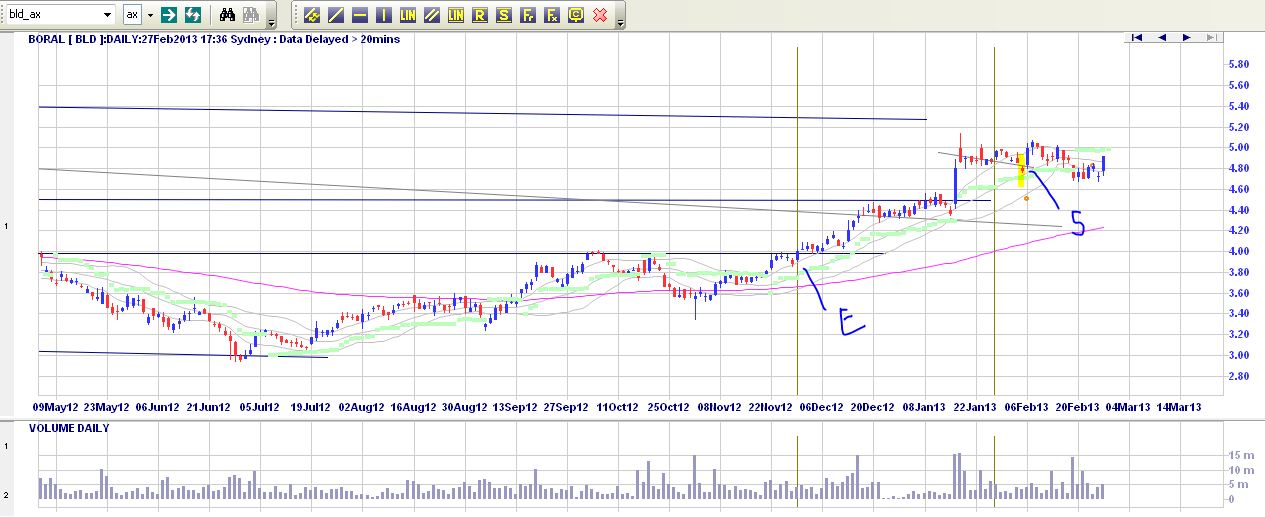The height and width of the screenshot is (517, 1265).
Task: Jump to first chart data arrow
Action: click(1137, 37)
